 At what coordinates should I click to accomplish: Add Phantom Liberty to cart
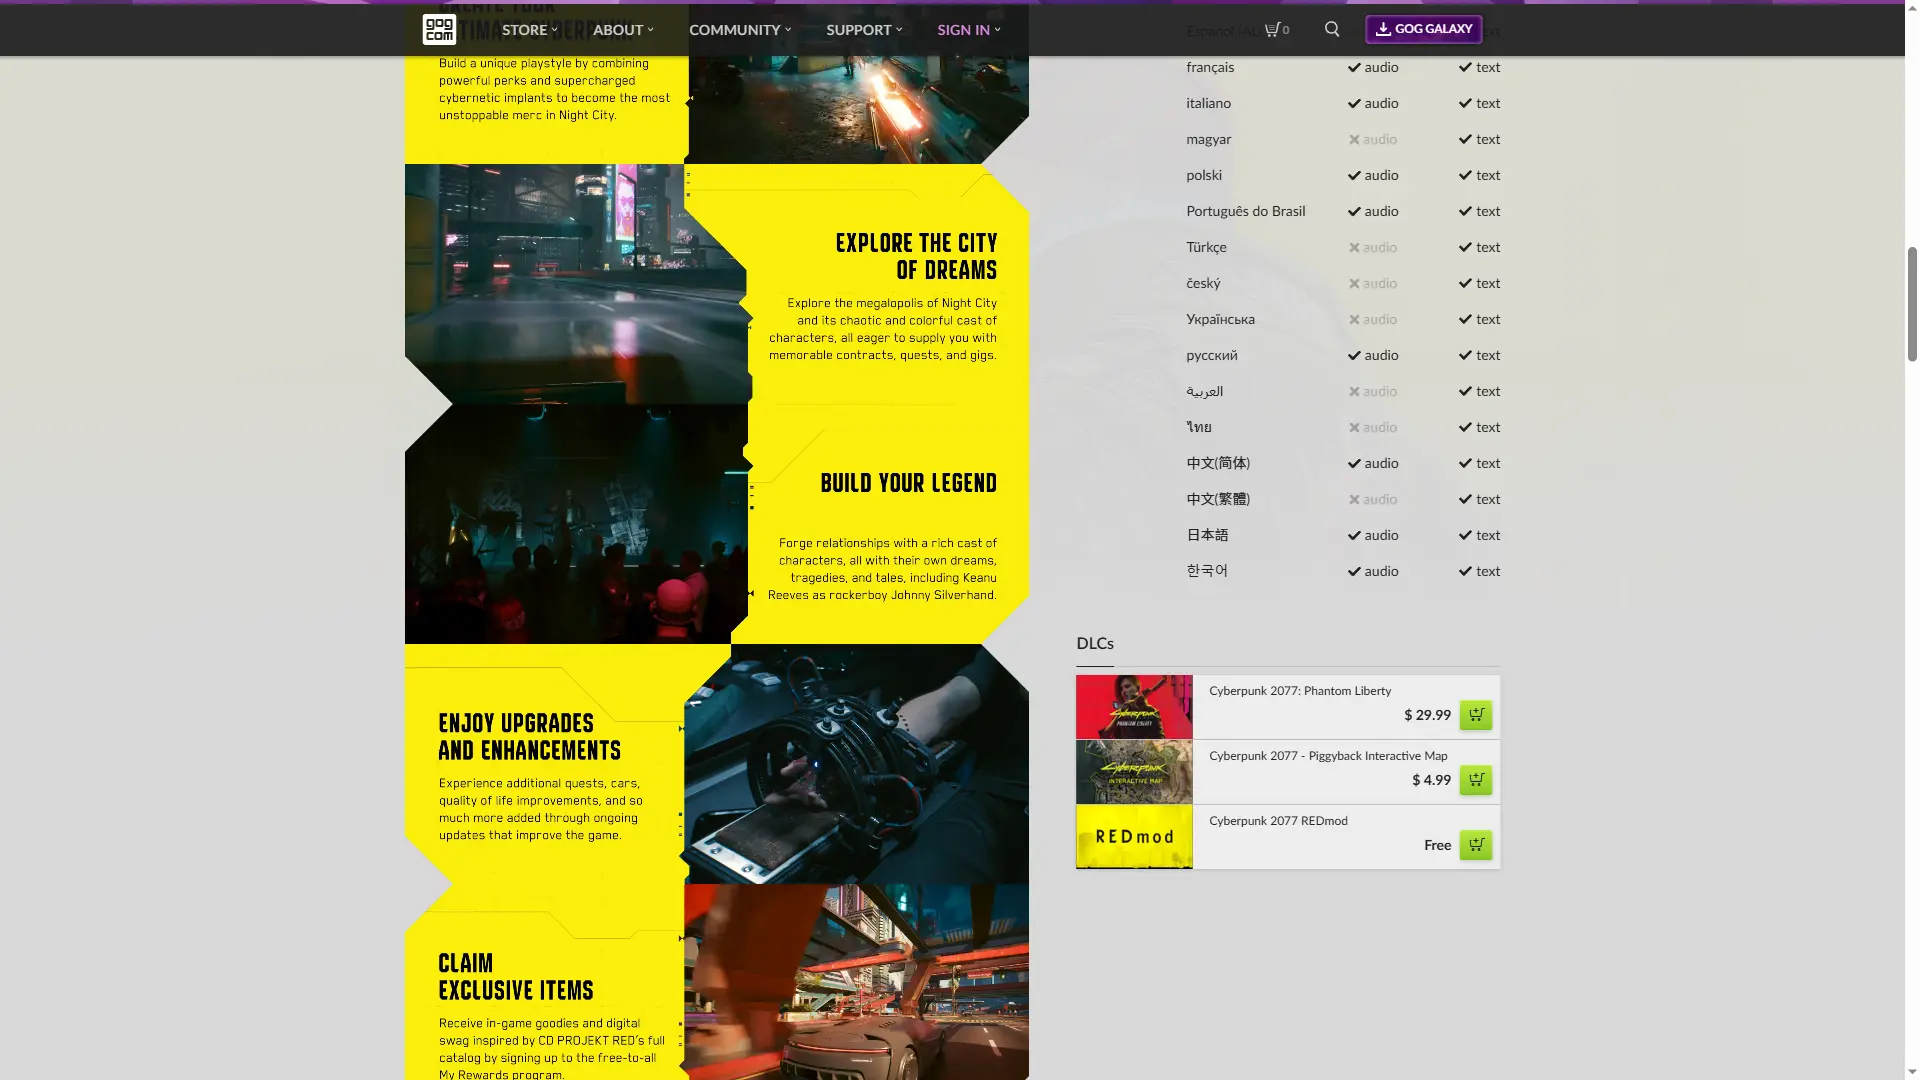1475,715
